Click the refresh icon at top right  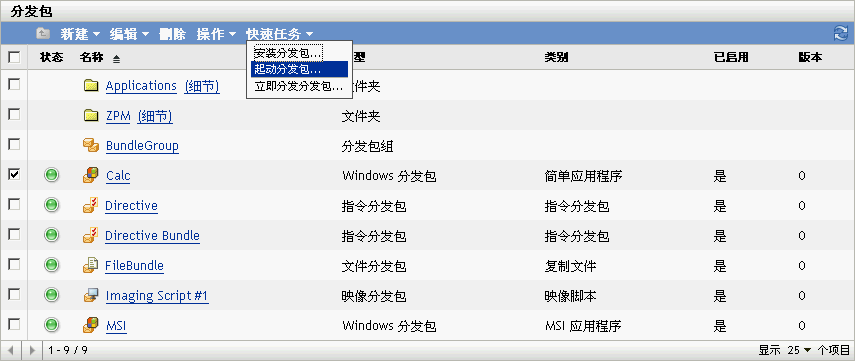pos(840,33)
